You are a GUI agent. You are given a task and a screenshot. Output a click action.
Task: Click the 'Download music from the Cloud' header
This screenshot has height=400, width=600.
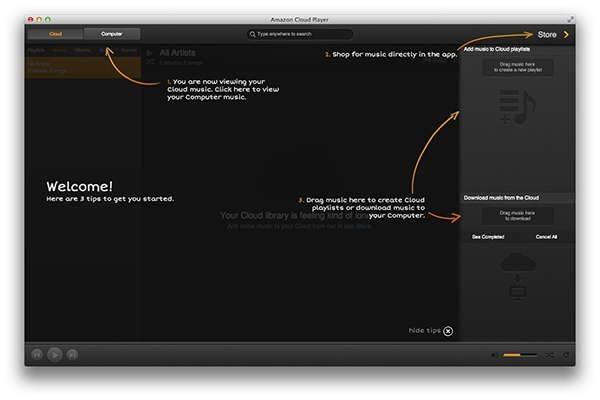point(501,198)
